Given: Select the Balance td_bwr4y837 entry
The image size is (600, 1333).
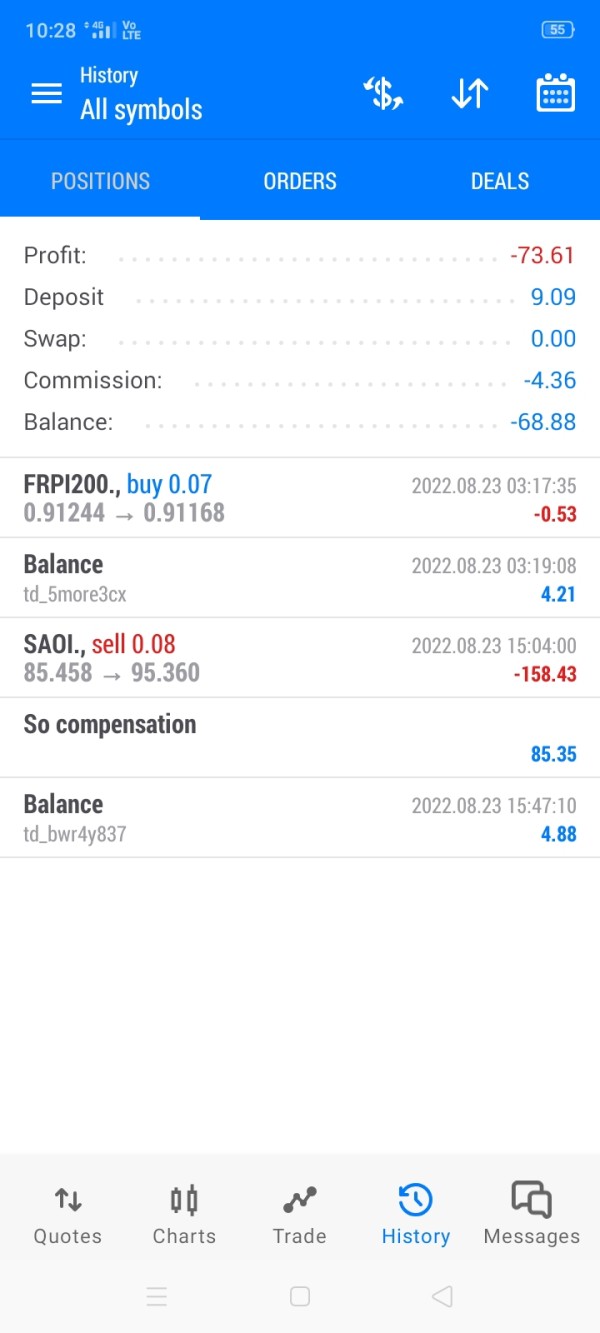Looking at the screenshot, I should [x=300, y=818].
